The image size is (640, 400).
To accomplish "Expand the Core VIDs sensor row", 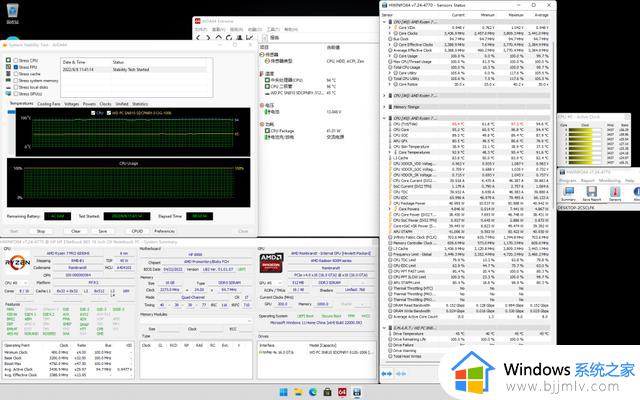I will pyautogui.click(x=390, y=27).
